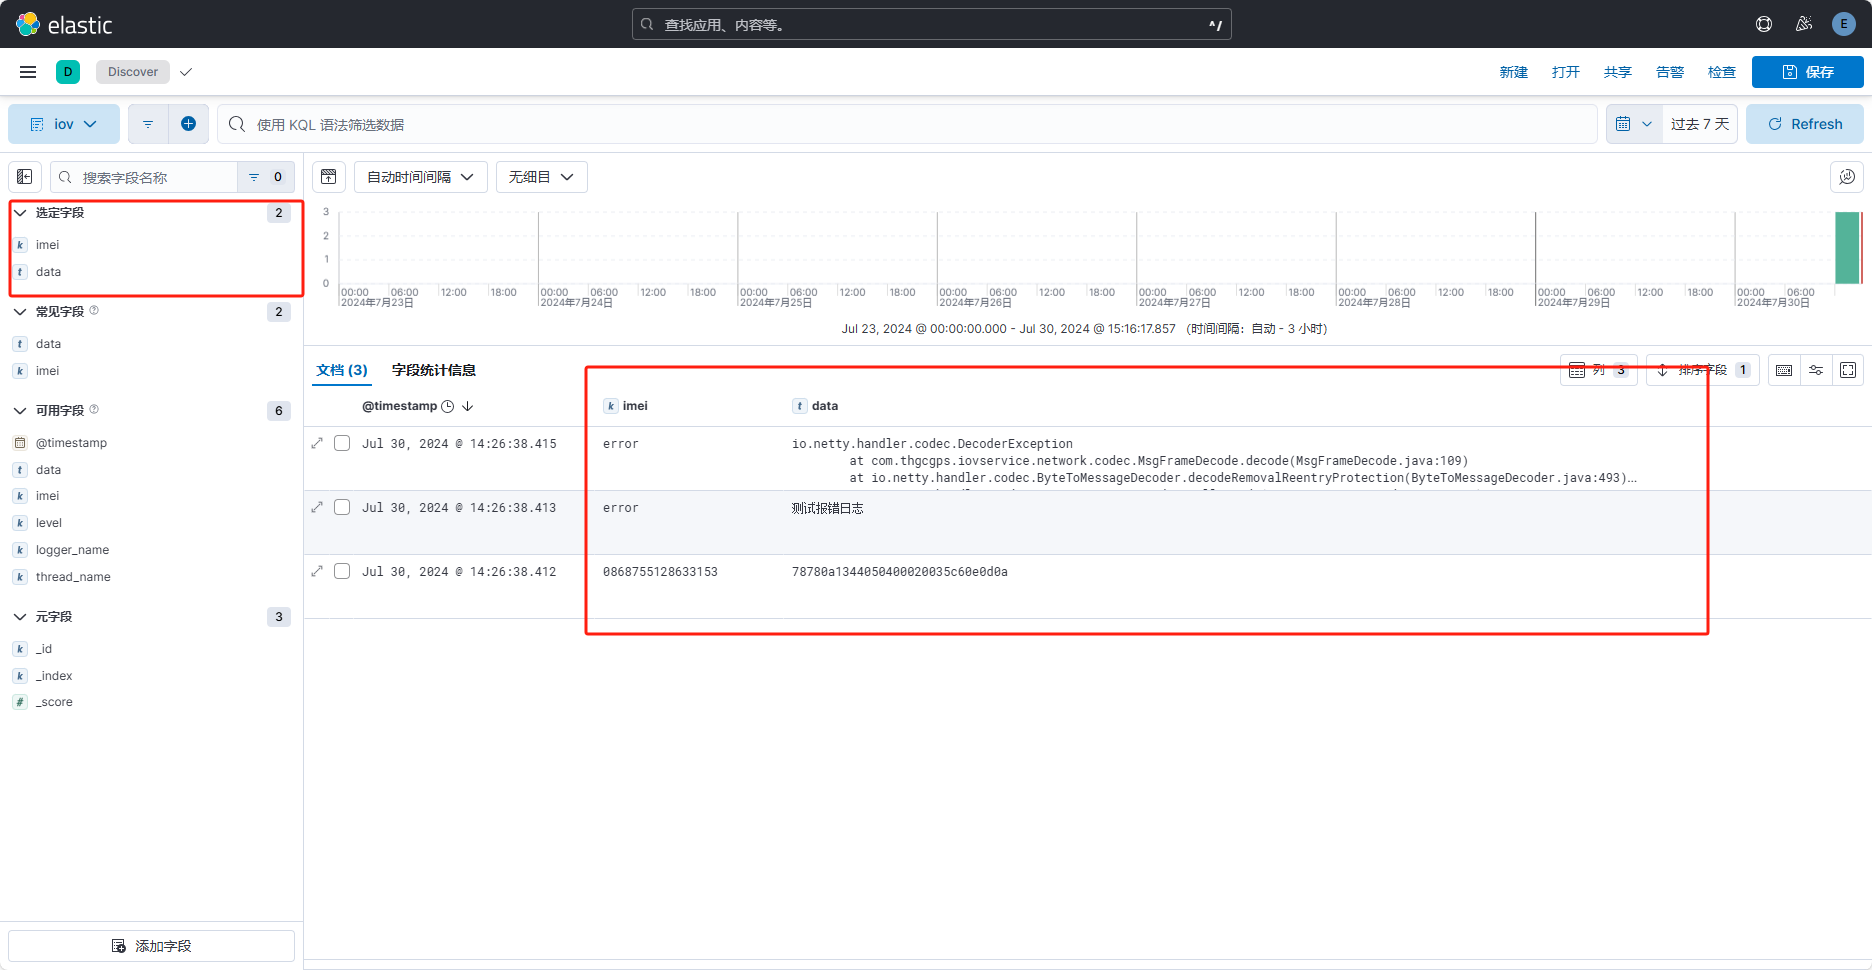Focus the 搜索字段名称 field search box

point(144,177)
